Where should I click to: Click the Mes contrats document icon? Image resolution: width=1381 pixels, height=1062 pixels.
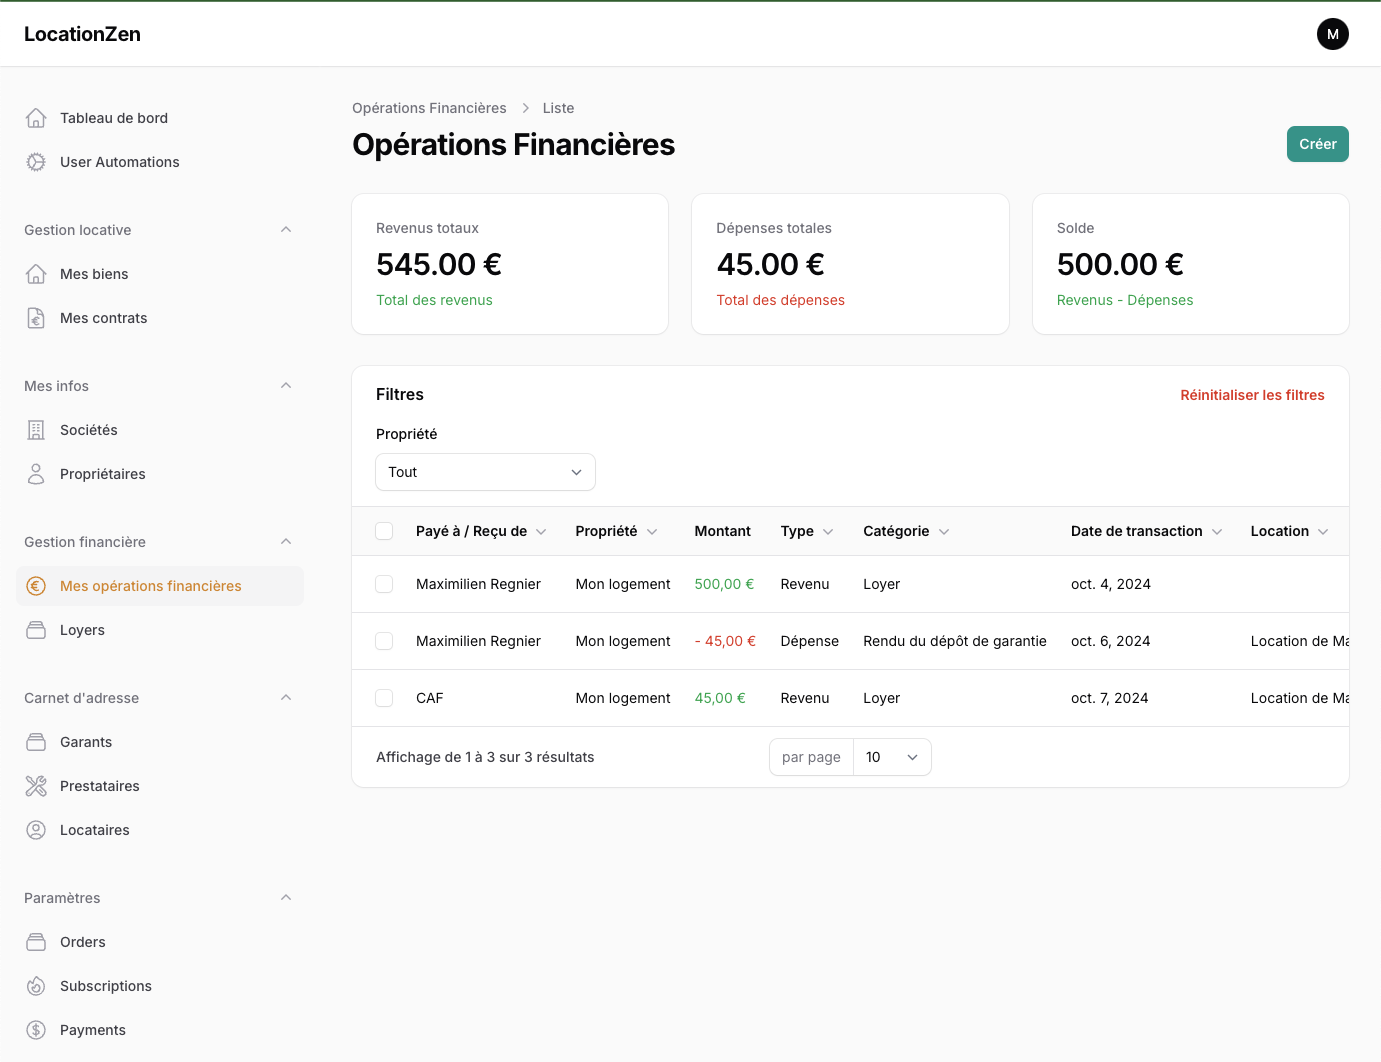36,318
